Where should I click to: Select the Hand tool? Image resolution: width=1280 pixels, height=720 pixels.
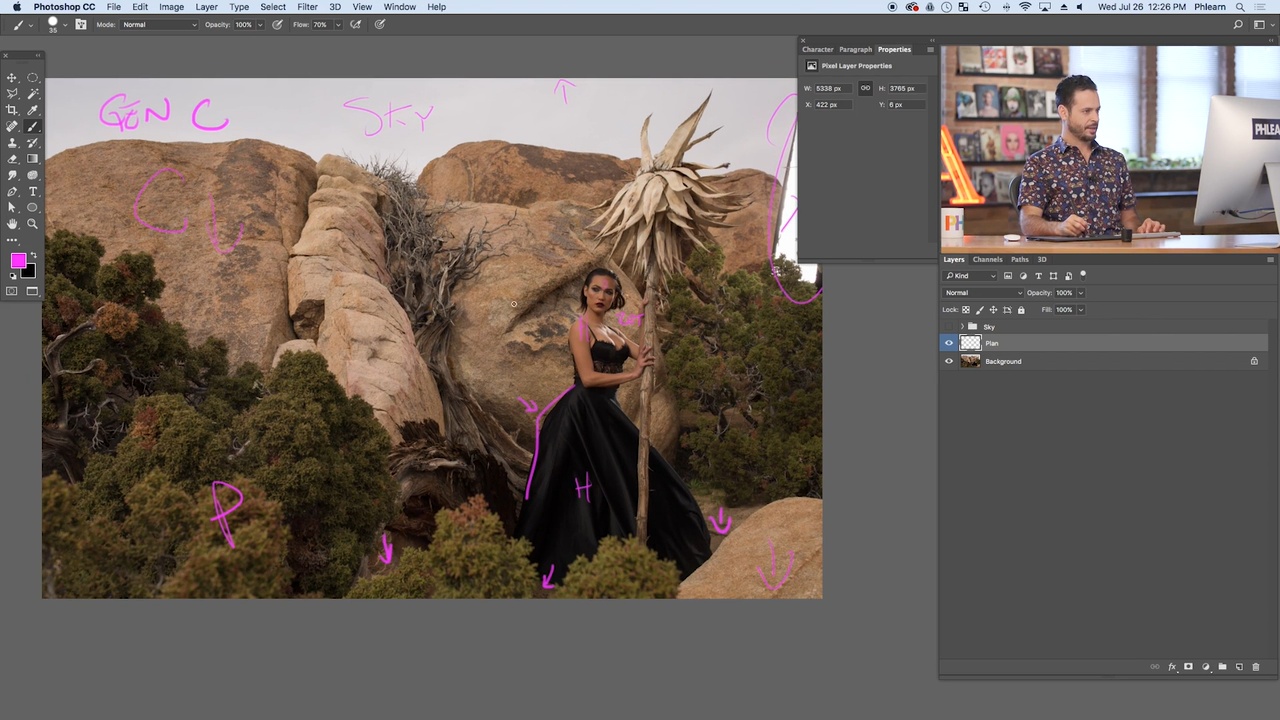(12, 223)
